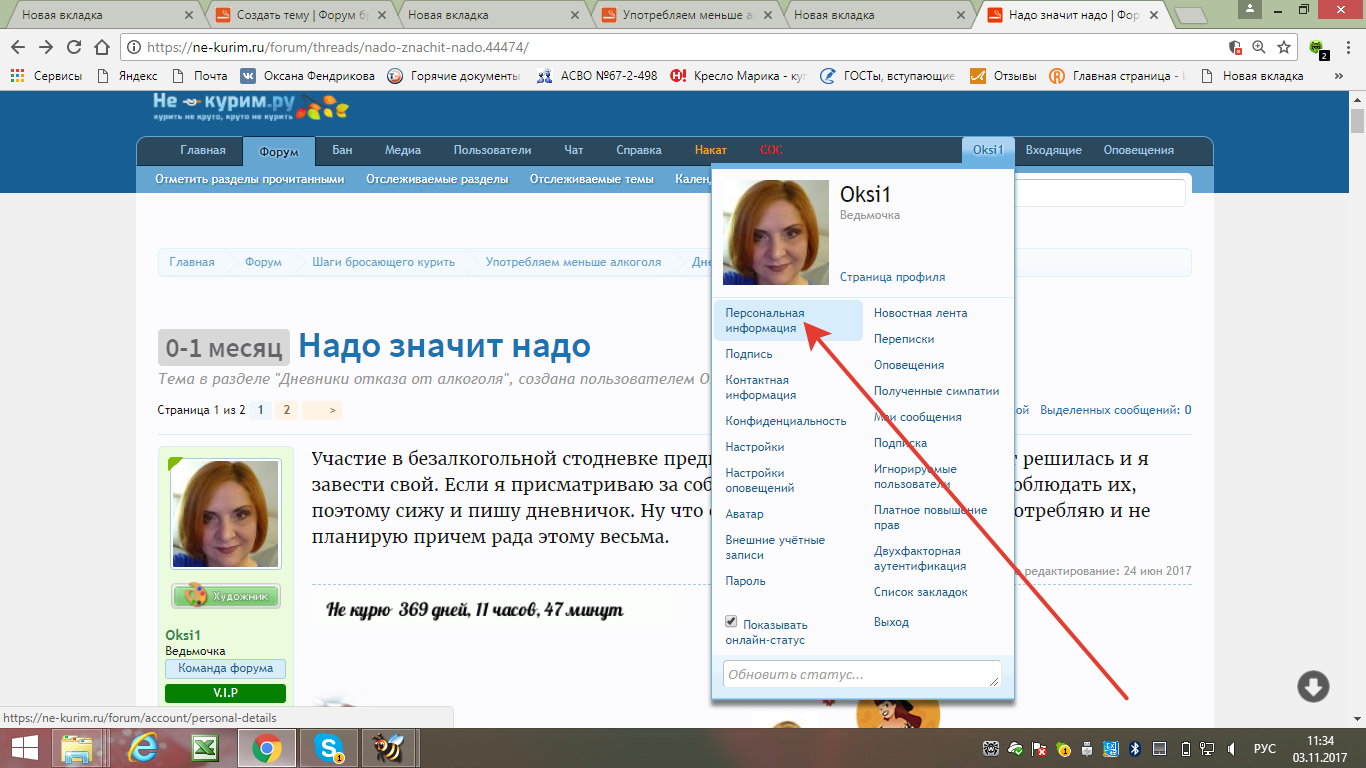
Task: Open the Страница профиля link
Action: pos(892,277)
